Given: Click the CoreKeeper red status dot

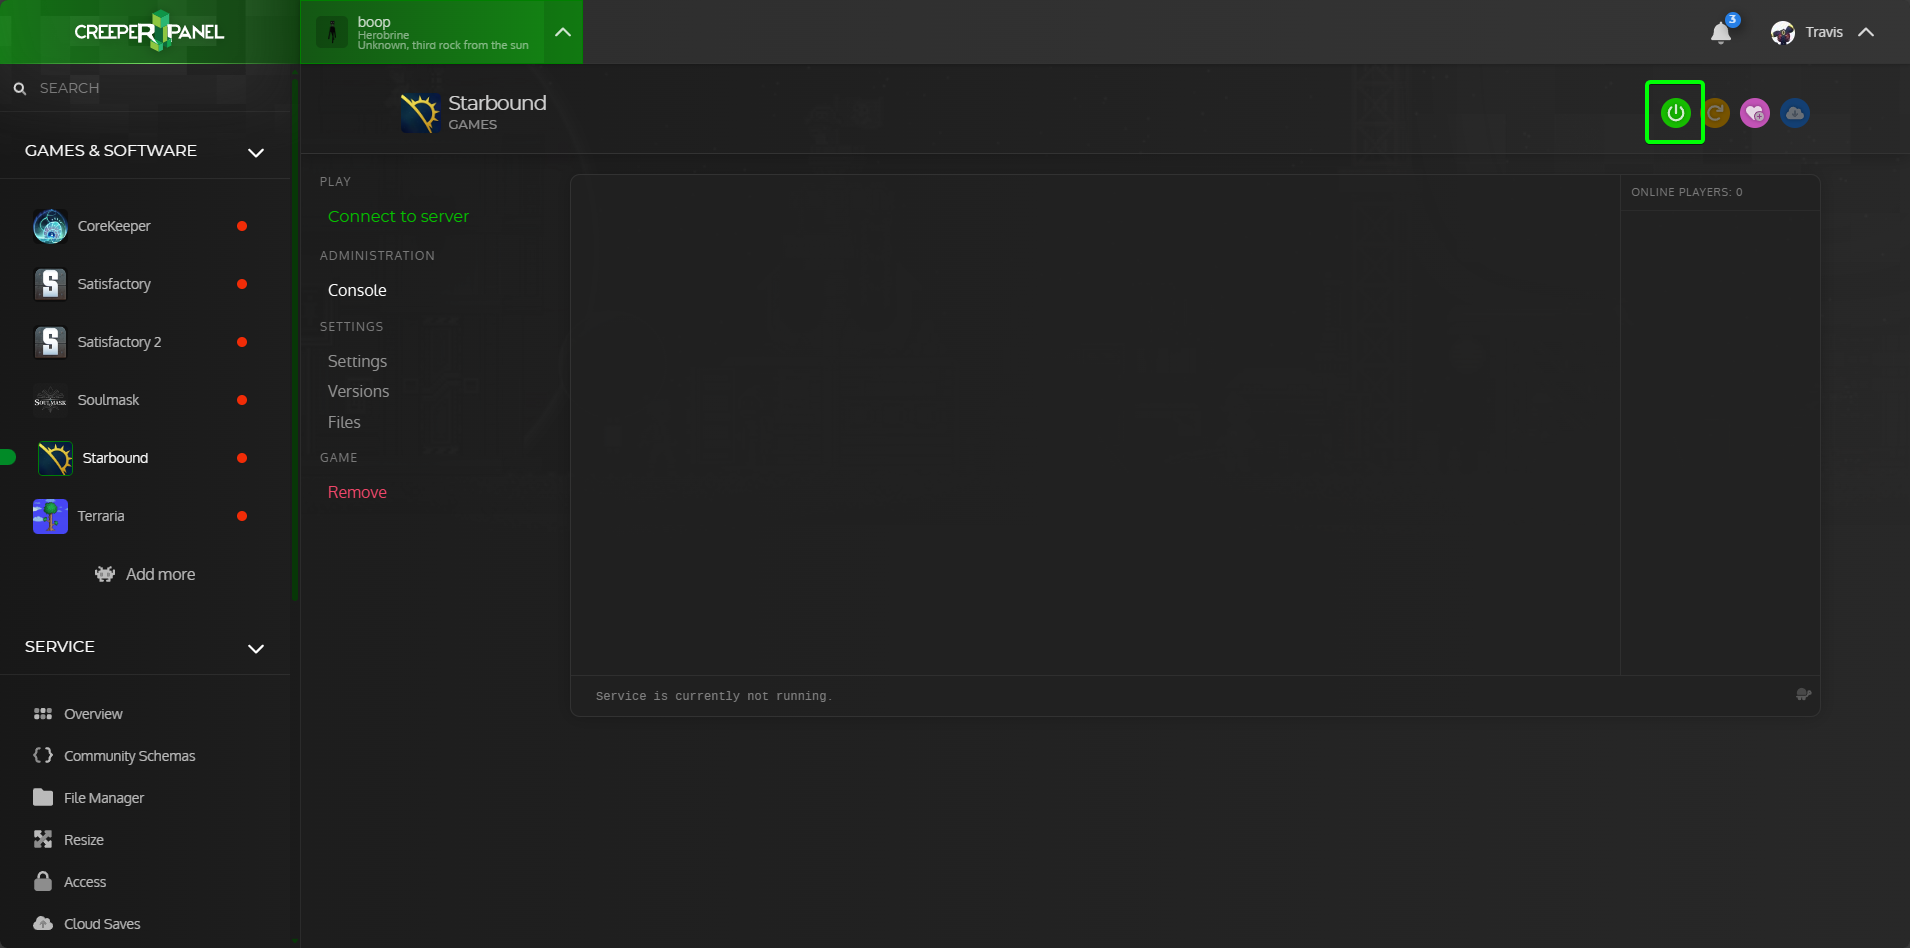Looking at the screenshot, I should click(x=242, y=226).
